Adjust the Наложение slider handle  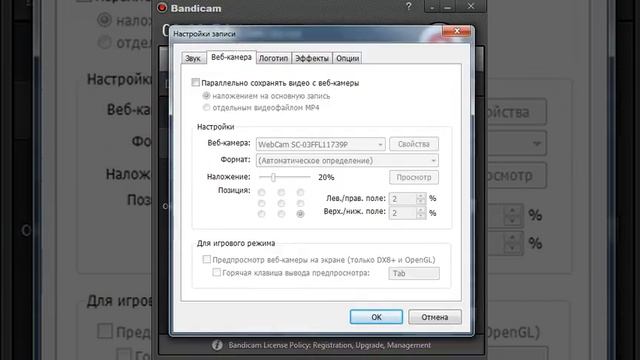click(x=273, y=177)
